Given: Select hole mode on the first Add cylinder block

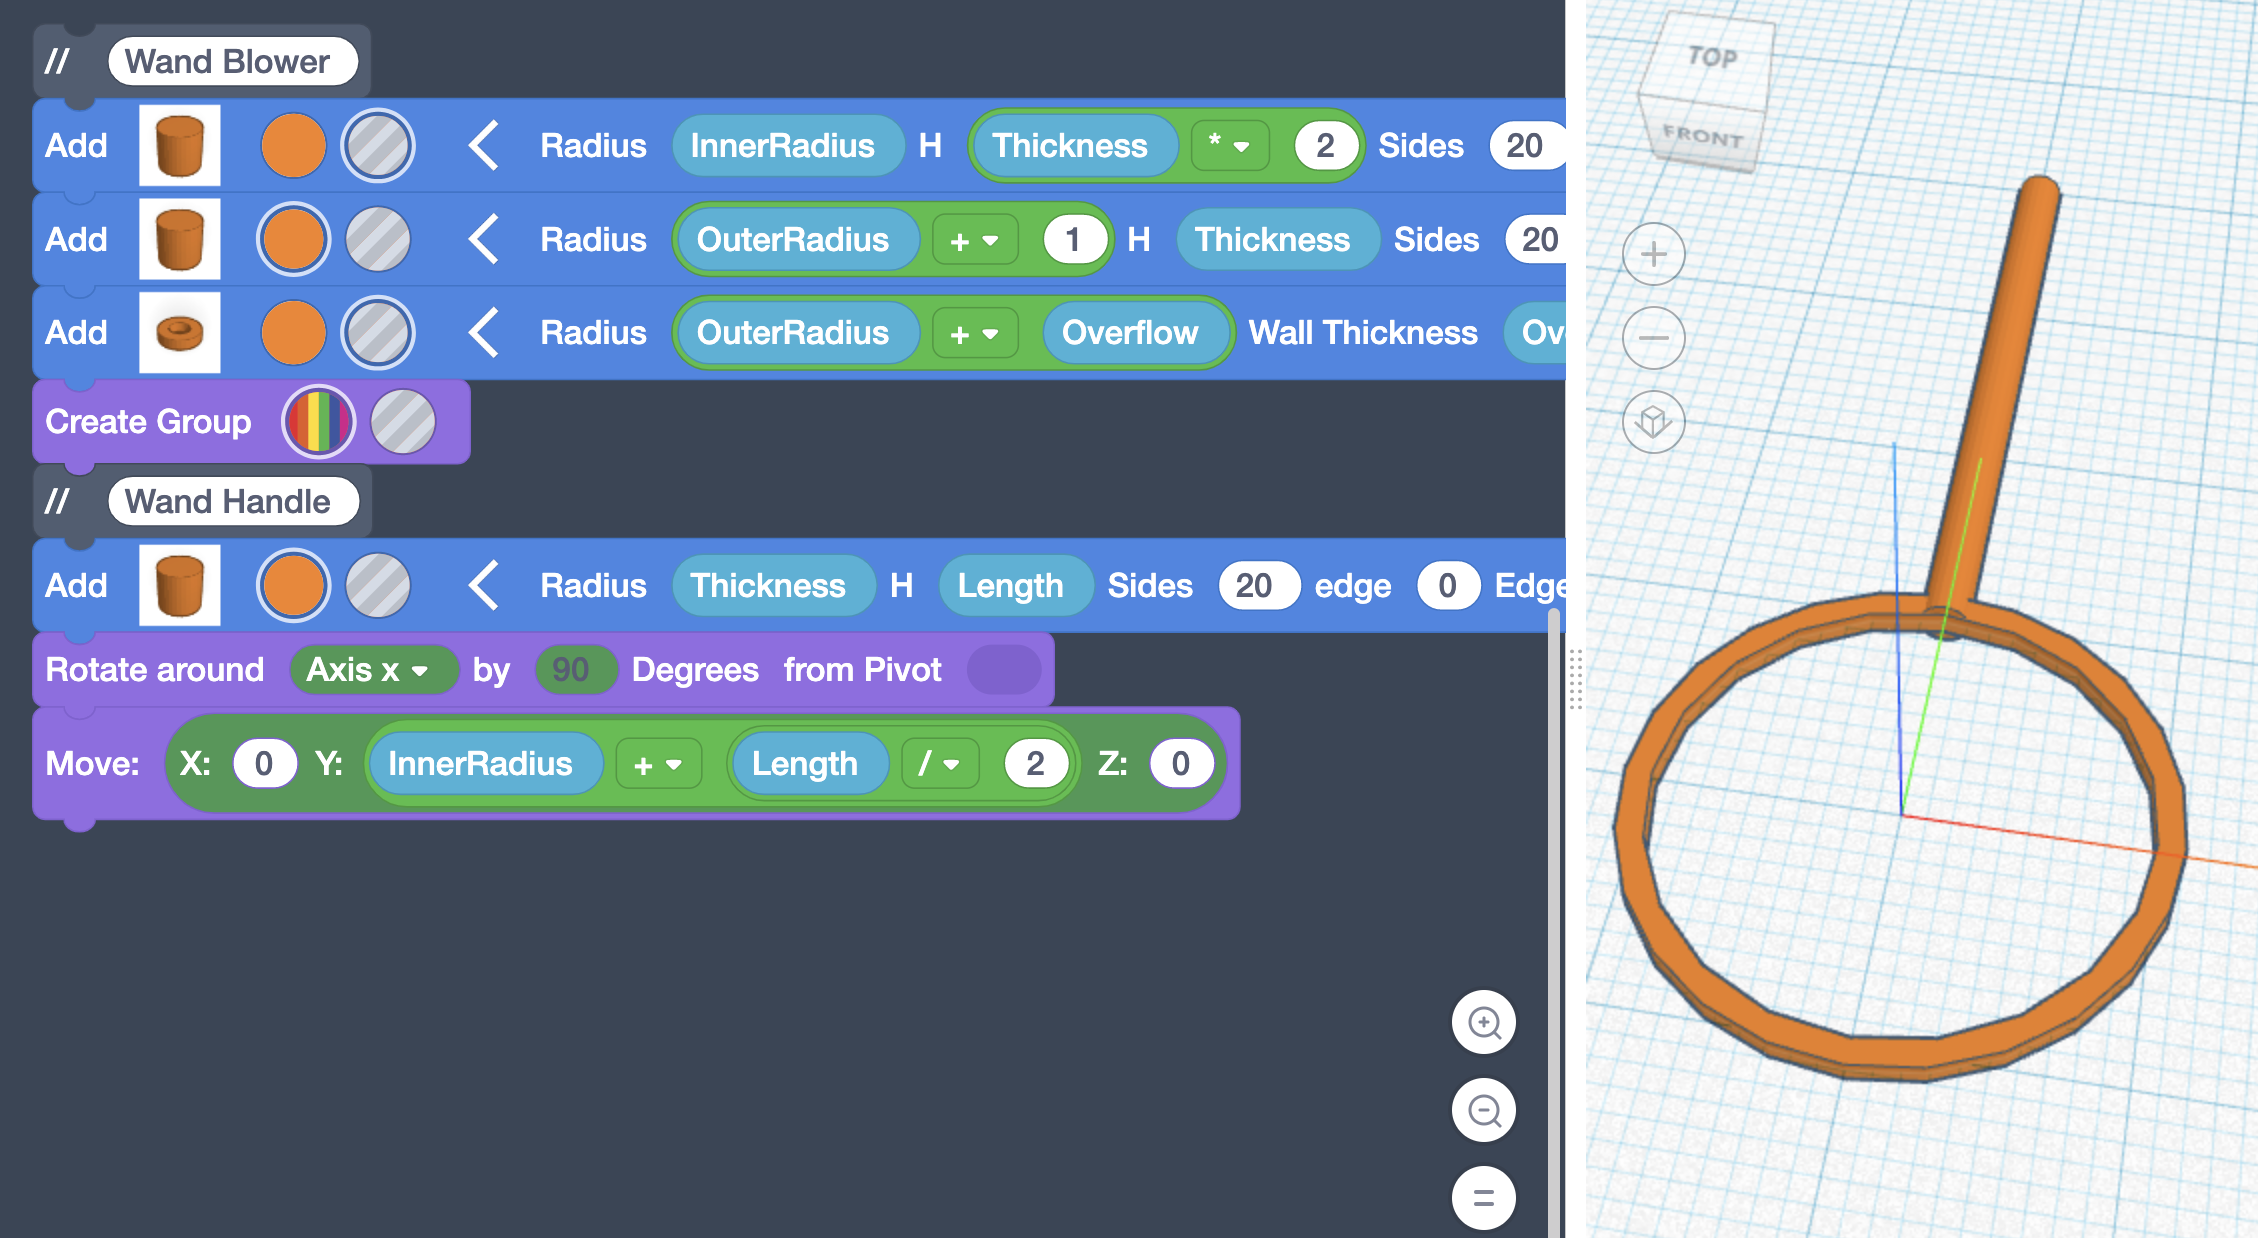Looking at the screenshot, I should click(x=378, y=146).
